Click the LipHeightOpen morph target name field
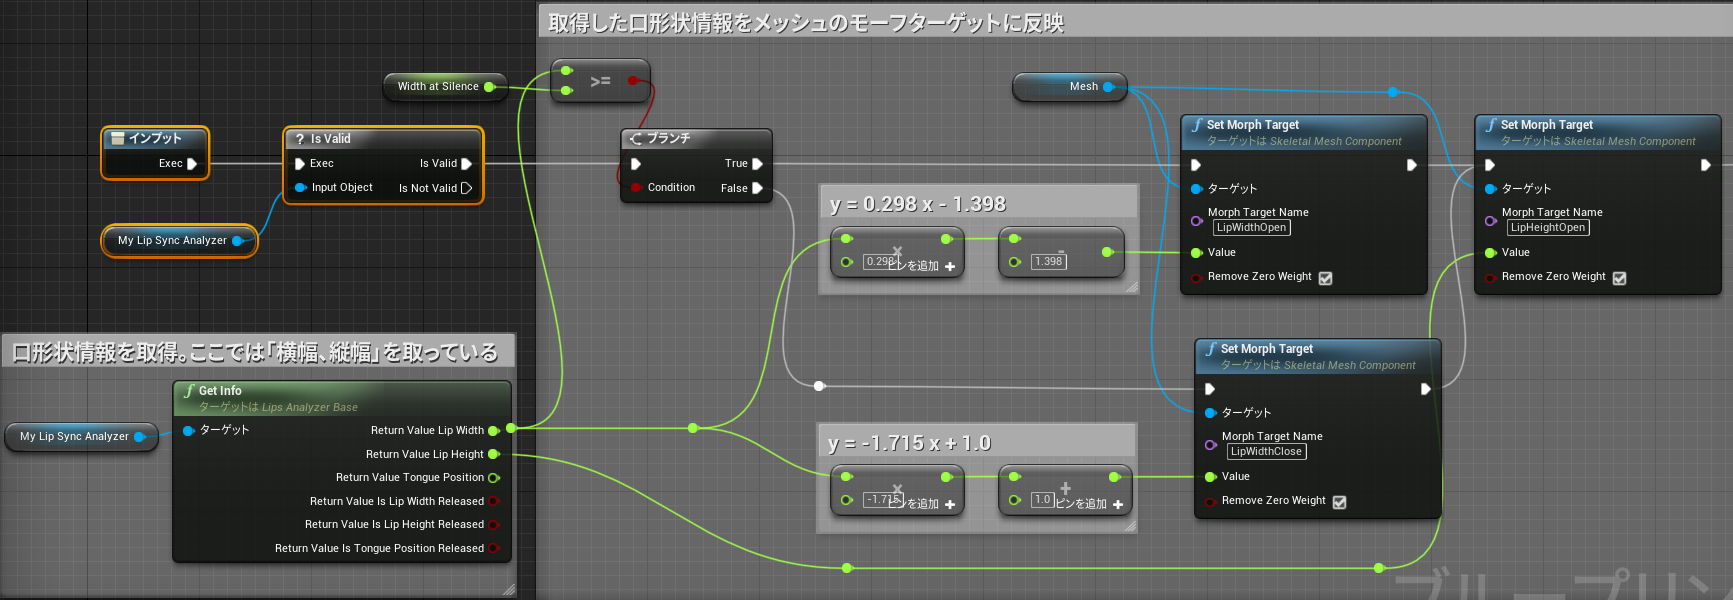 click(x=1547, y=228)
